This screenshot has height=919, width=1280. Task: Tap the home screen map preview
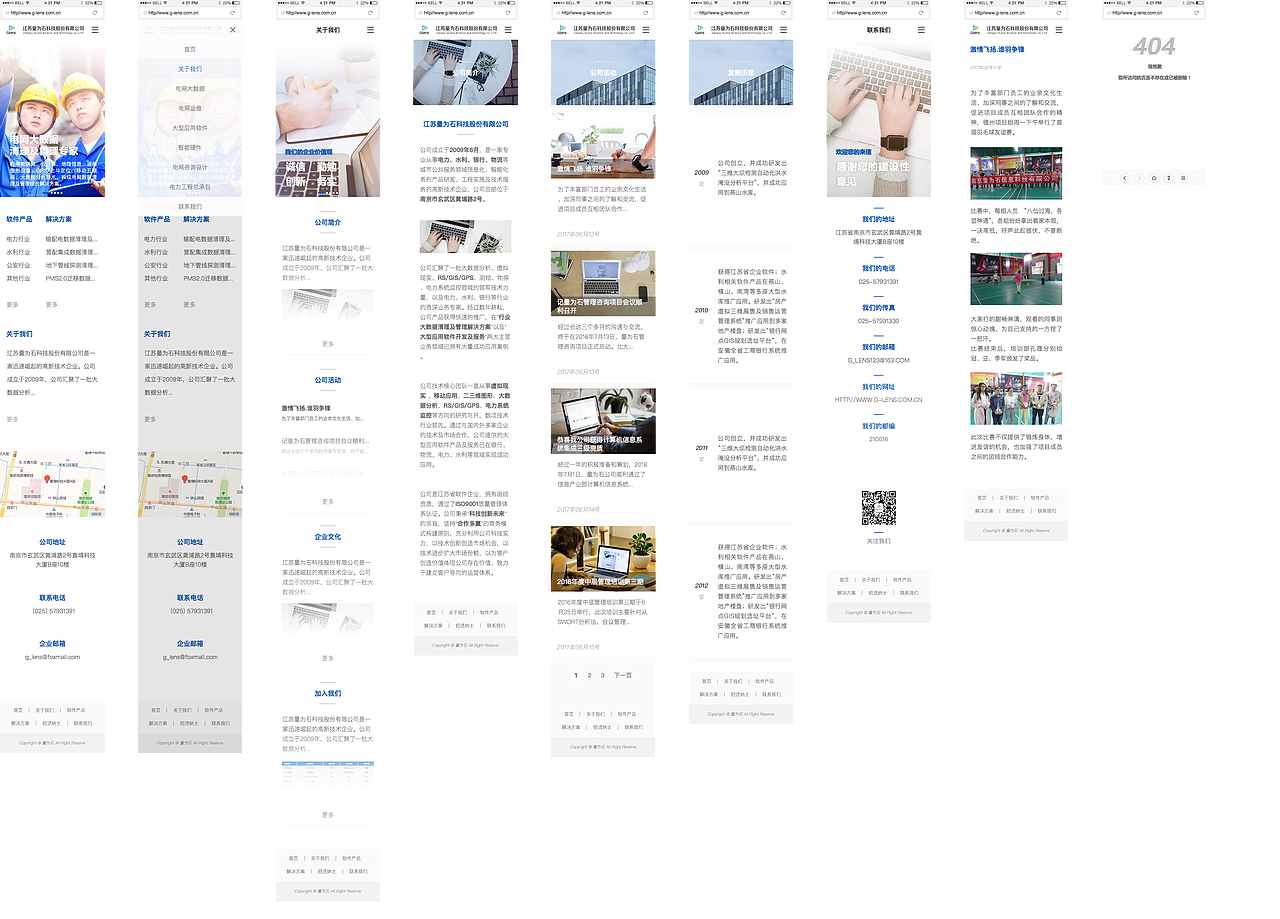[52, 484]
